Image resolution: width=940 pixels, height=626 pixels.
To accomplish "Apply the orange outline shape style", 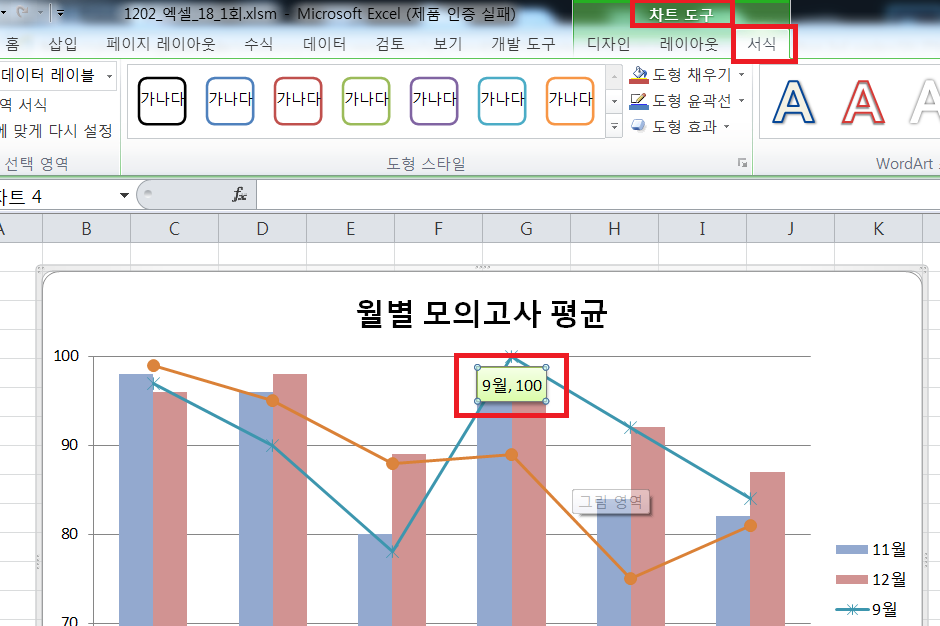I will pyautogui.click(x=570, y=100).
